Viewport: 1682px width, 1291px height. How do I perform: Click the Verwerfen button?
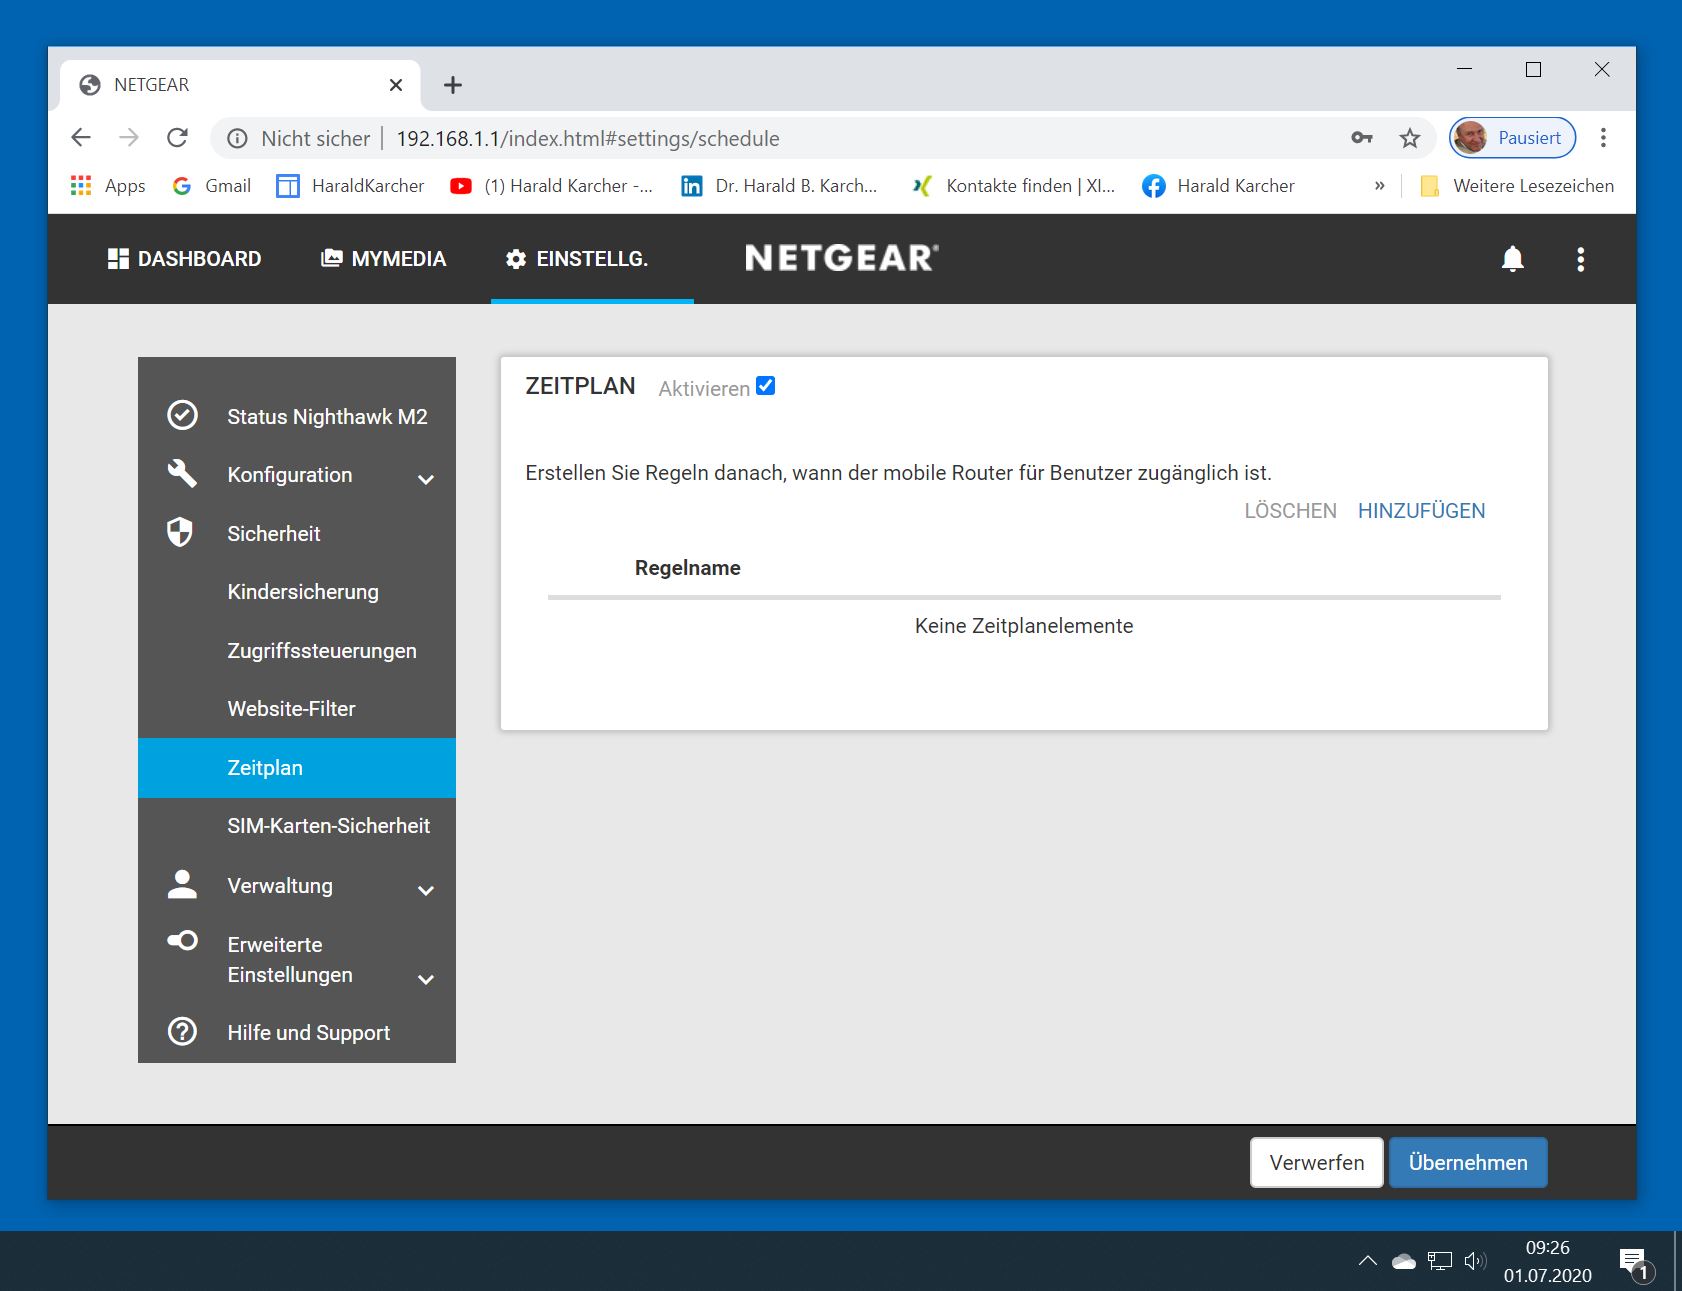pyautogui.click(x=1316, y=1162)
